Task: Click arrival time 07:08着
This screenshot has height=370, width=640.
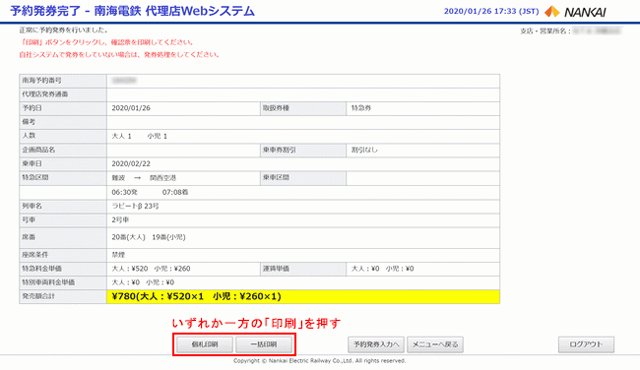Action: tap(175, 192)
